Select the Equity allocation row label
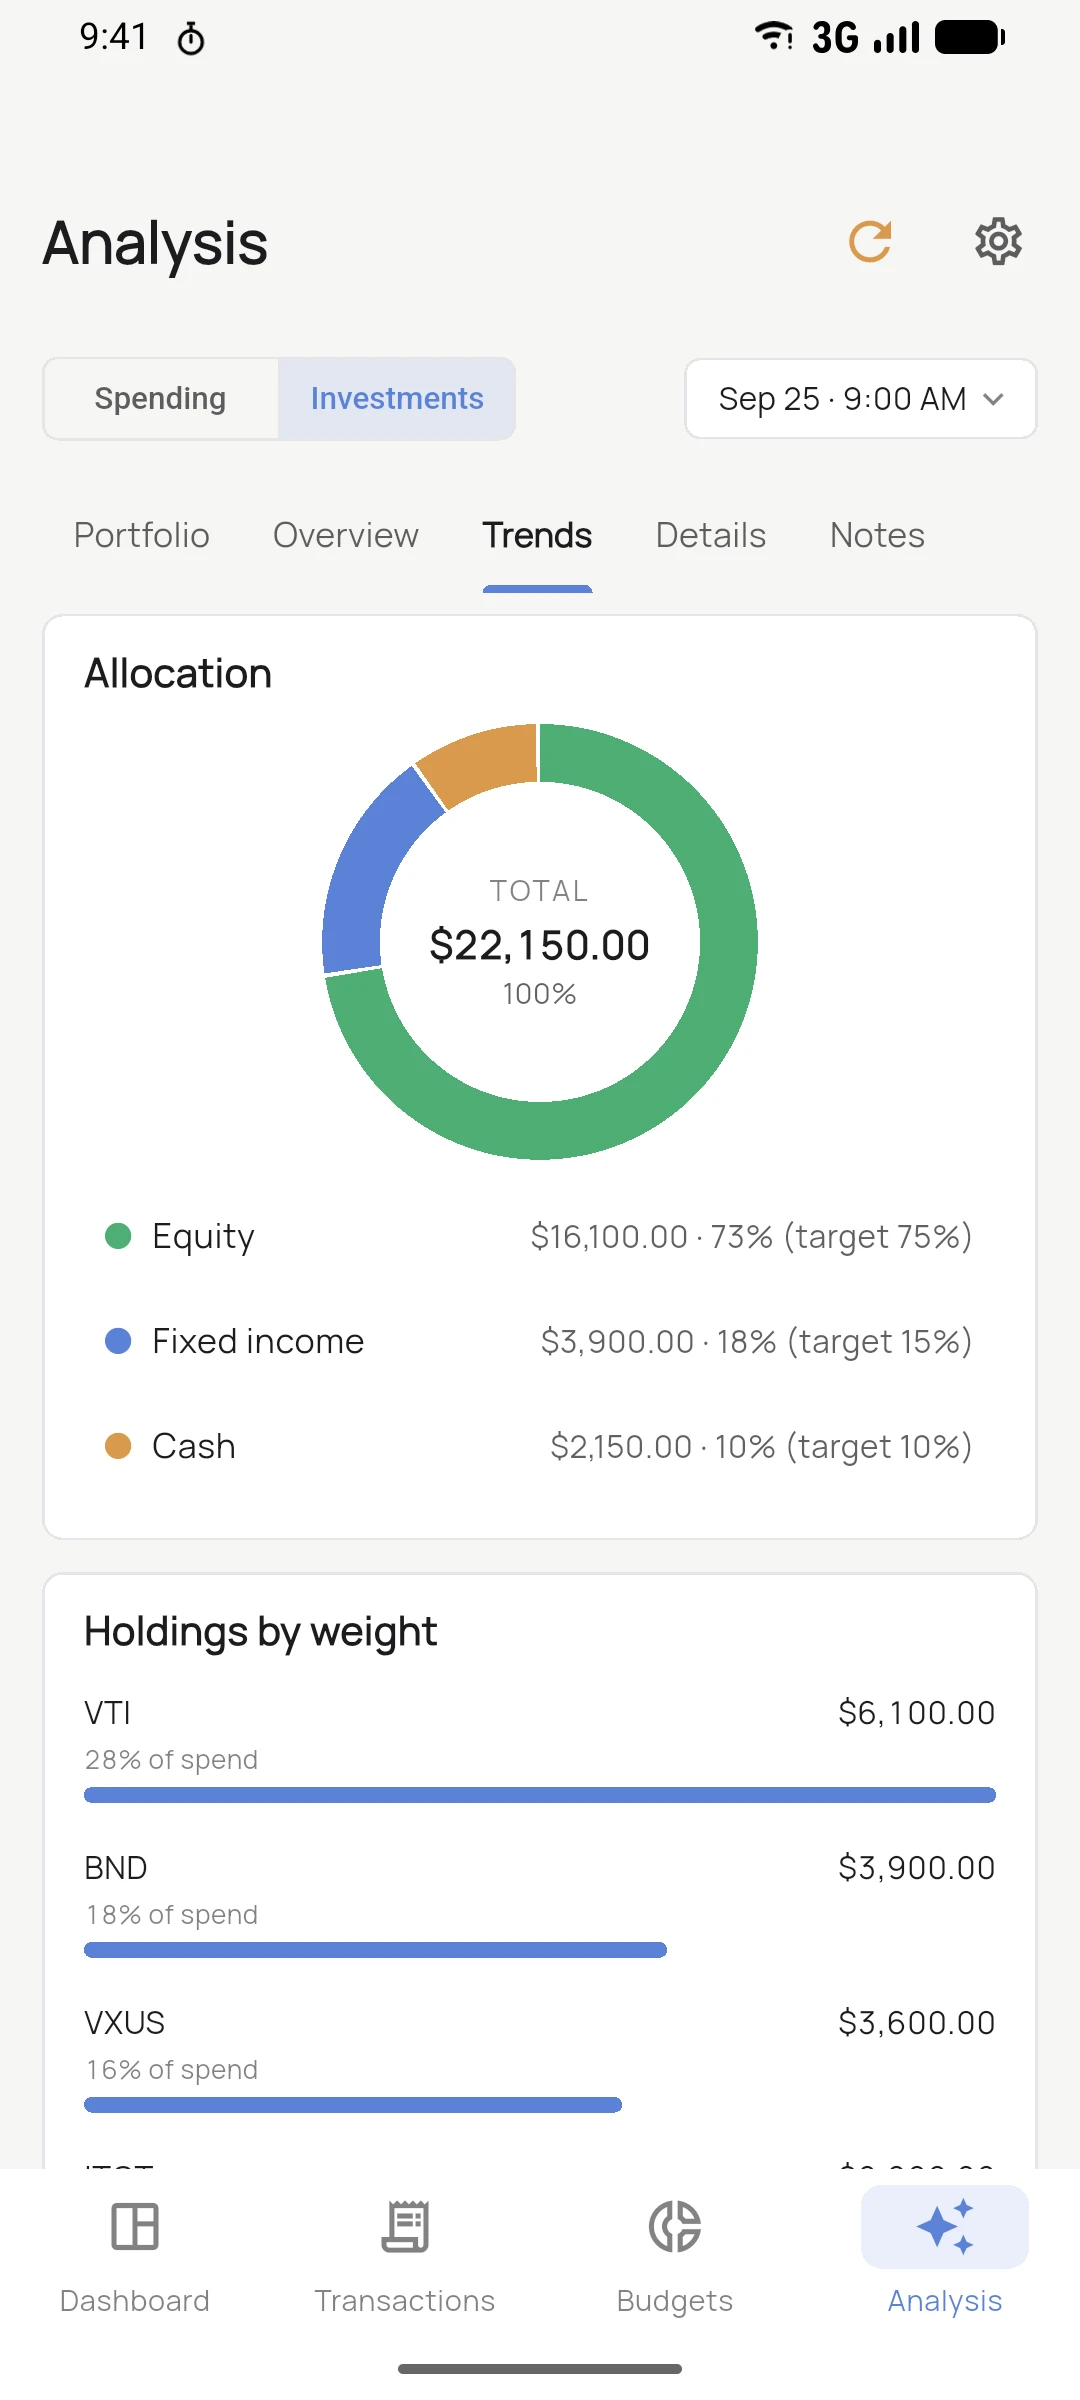 (203, 1236)
